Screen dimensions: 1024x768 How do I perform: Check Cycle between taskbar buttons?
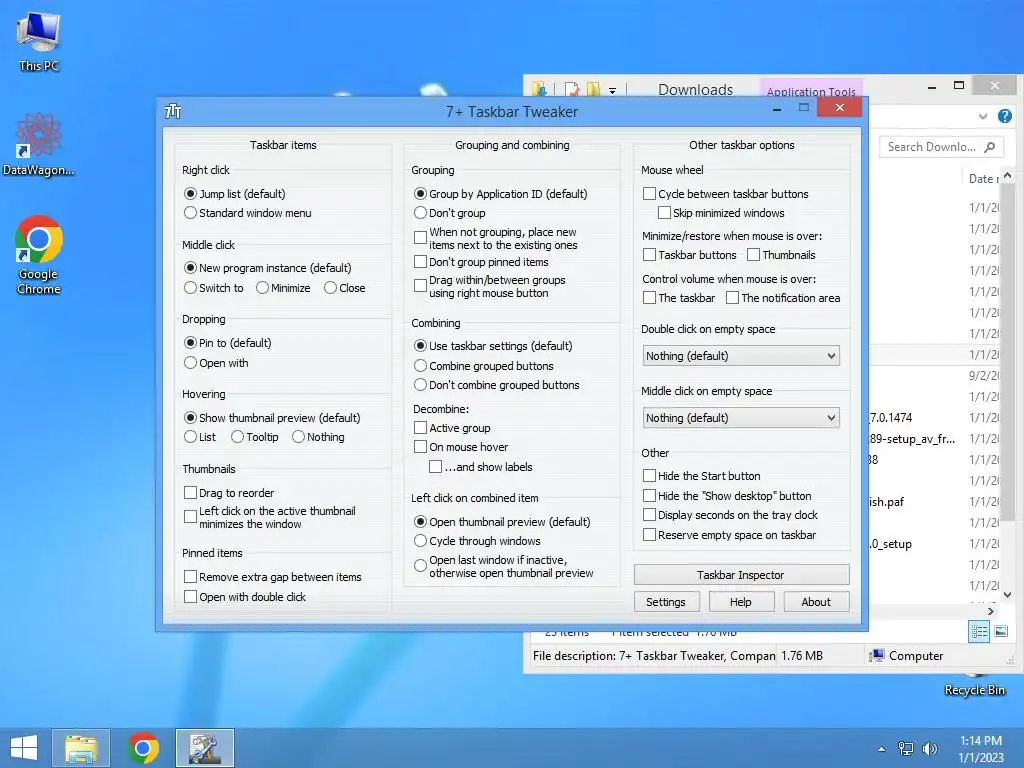pyautogui.click(x=726, y=194)
